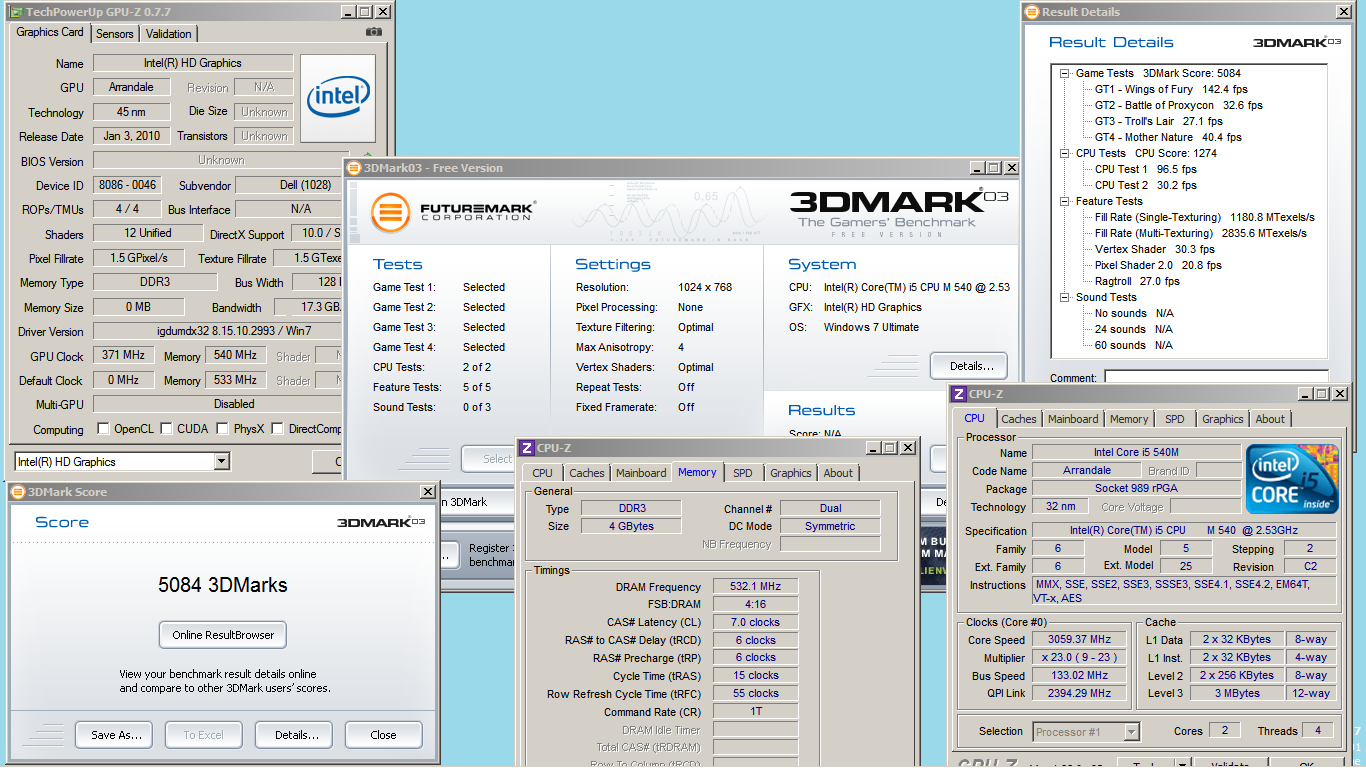This screenshot has width=1366, height=768.
Task: Select the Fill Rate (Multi-Texturing) row
Action: coord(1200,233)
